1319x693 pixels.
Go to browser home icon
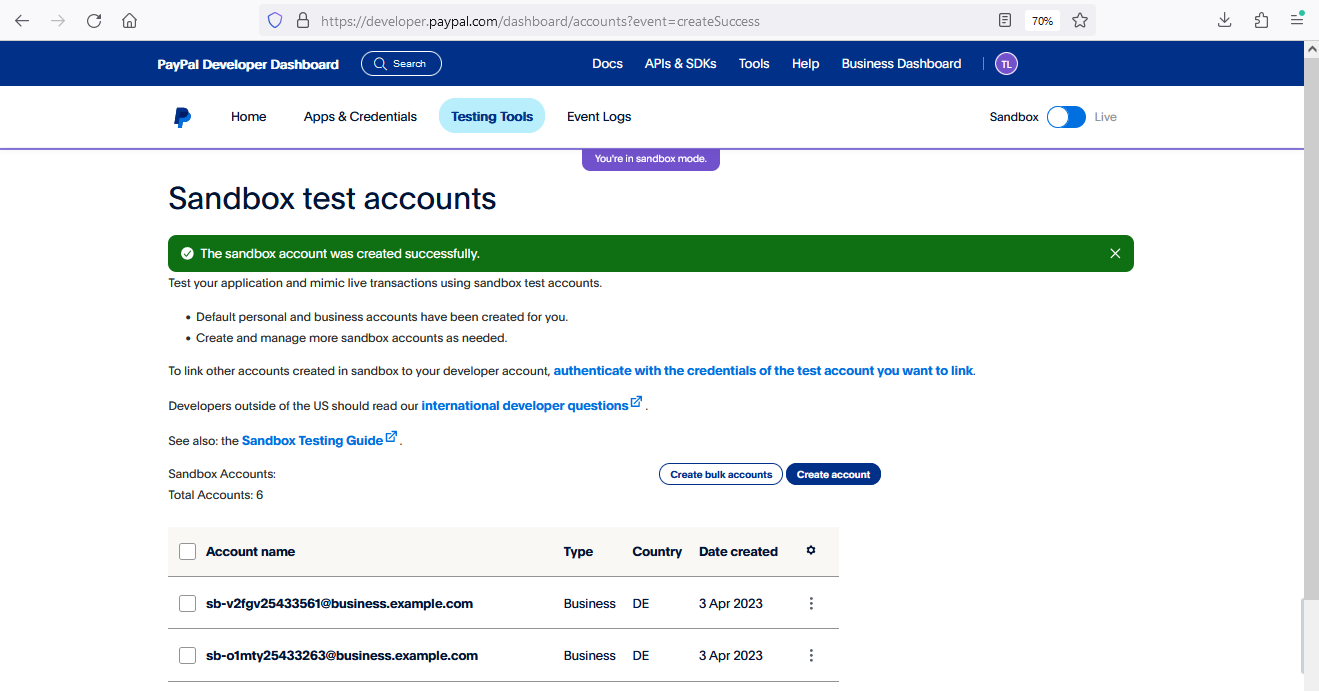129,20
